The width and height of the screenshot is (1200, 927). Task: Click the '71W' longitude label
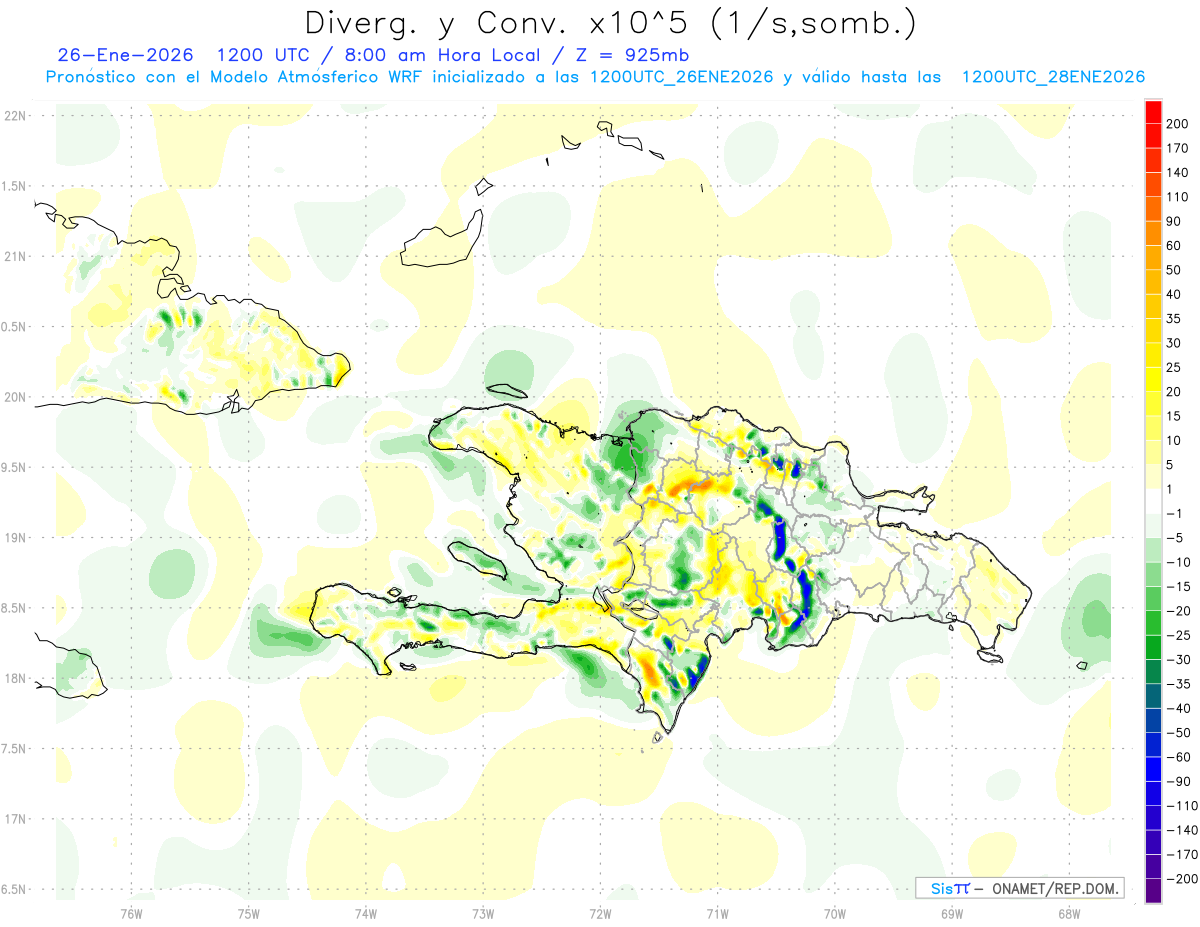717,913
